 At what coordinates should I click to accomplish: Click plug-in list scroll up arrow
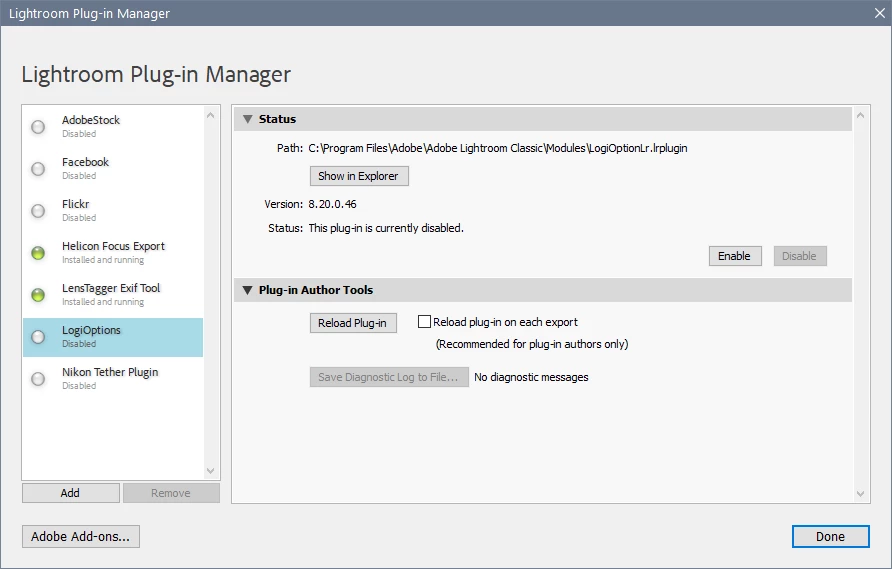pyautogui.click(x=210, y=116)
